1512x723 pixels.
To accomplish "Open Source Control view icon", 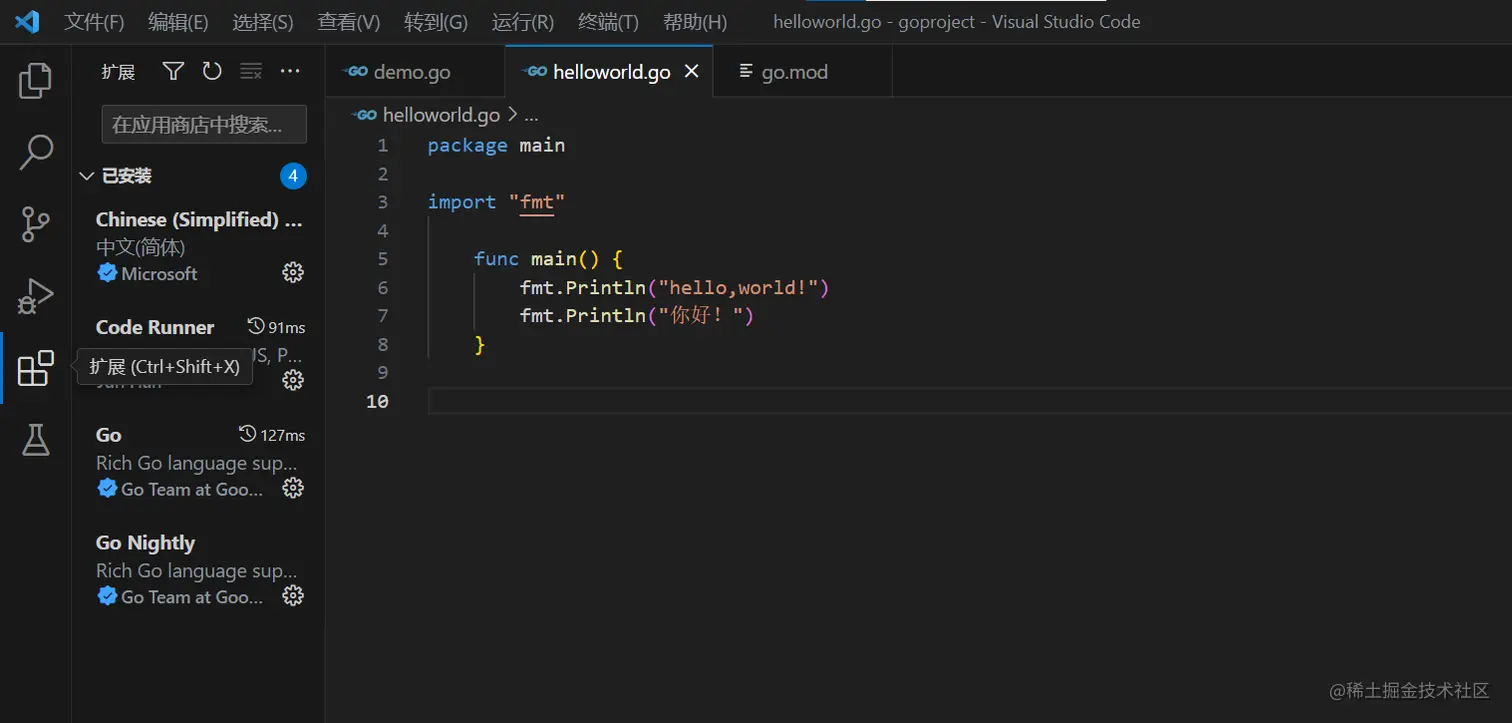I will [35, 225].
